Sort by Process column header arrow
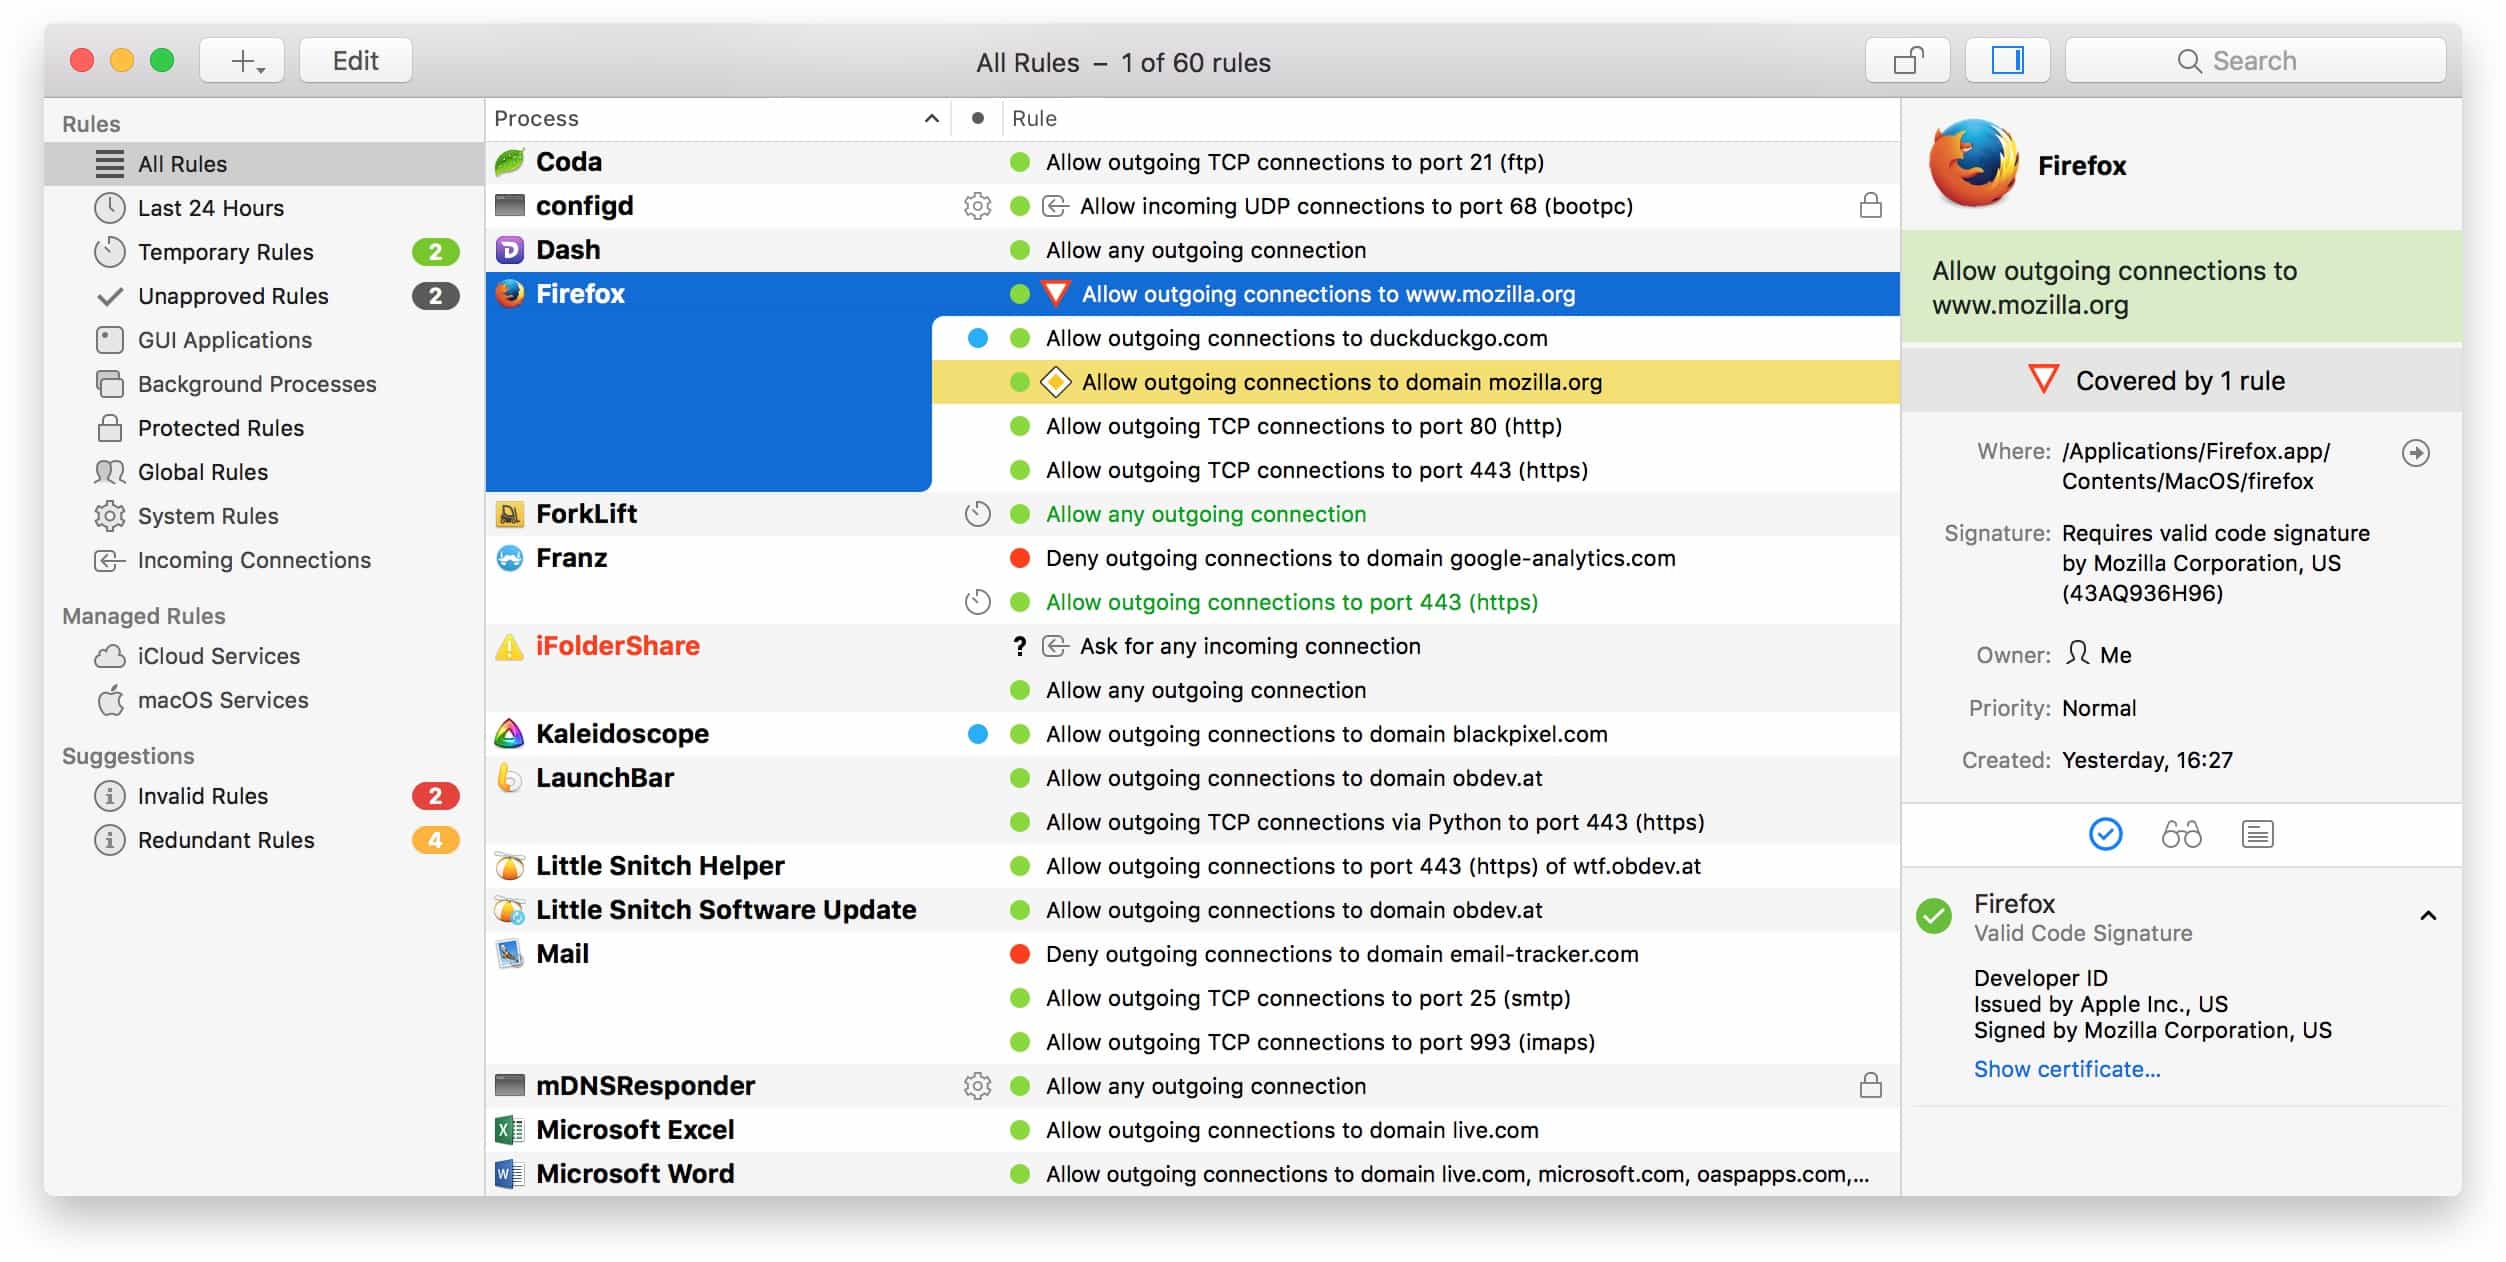 pyautogui.click(x=931, y=119)
